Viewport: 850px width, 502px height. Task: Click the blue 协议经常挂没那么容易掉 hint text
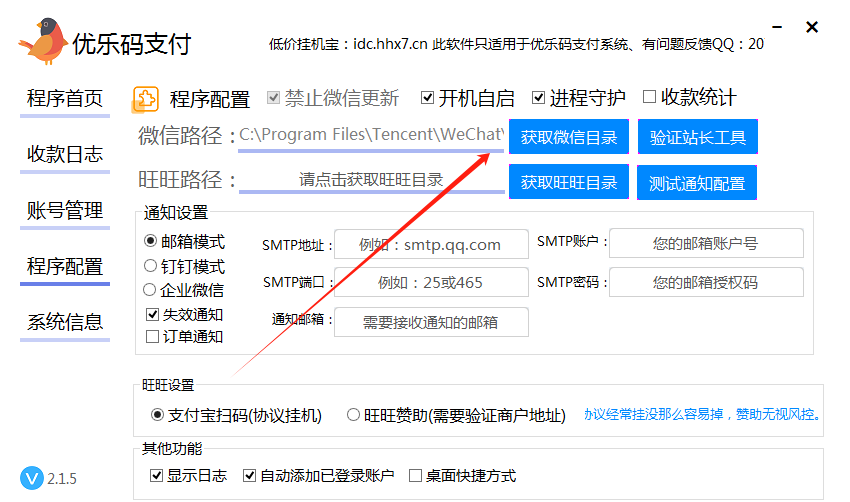703,415
